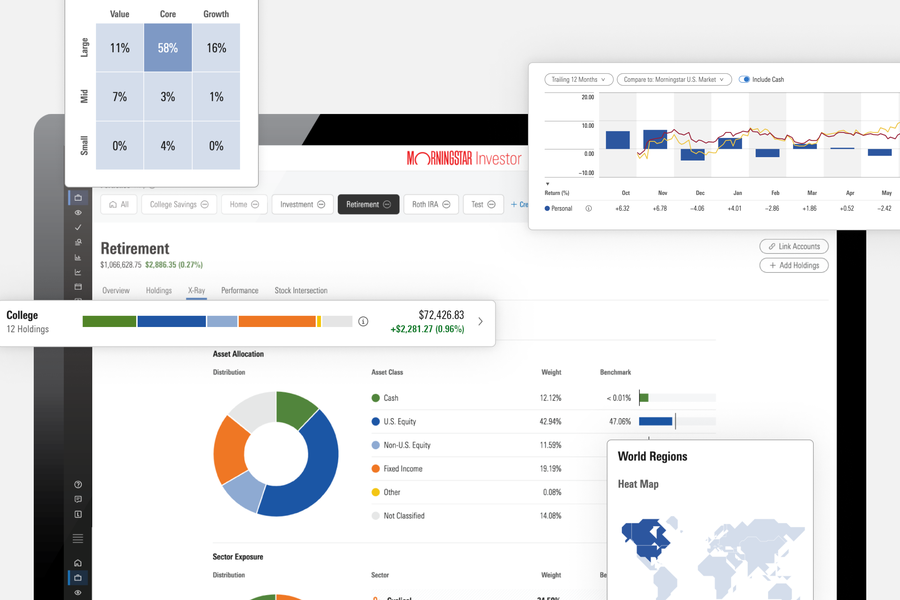Click the Help question mark icon near bottom sidebar
The height and width of the screenshot is (600, 900).
(x=79, y=483)
